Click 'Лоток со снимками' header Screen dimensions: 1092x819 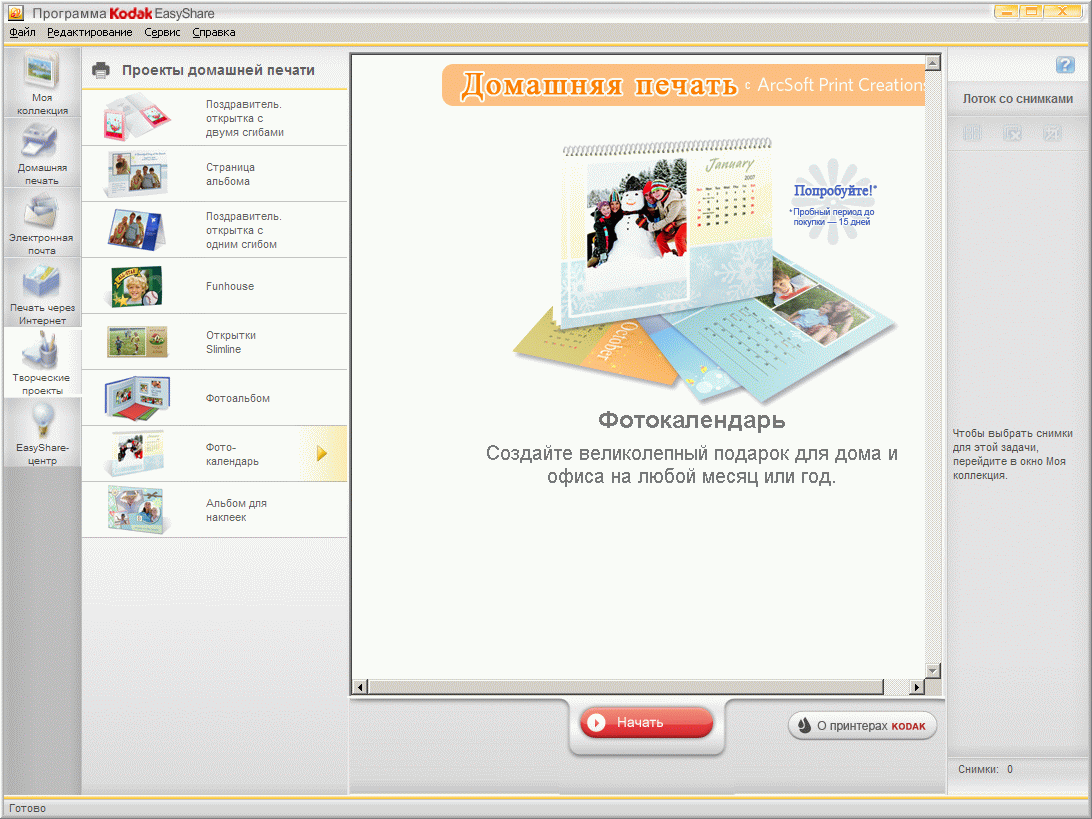pyautogui.click(x=1017, y=99)
